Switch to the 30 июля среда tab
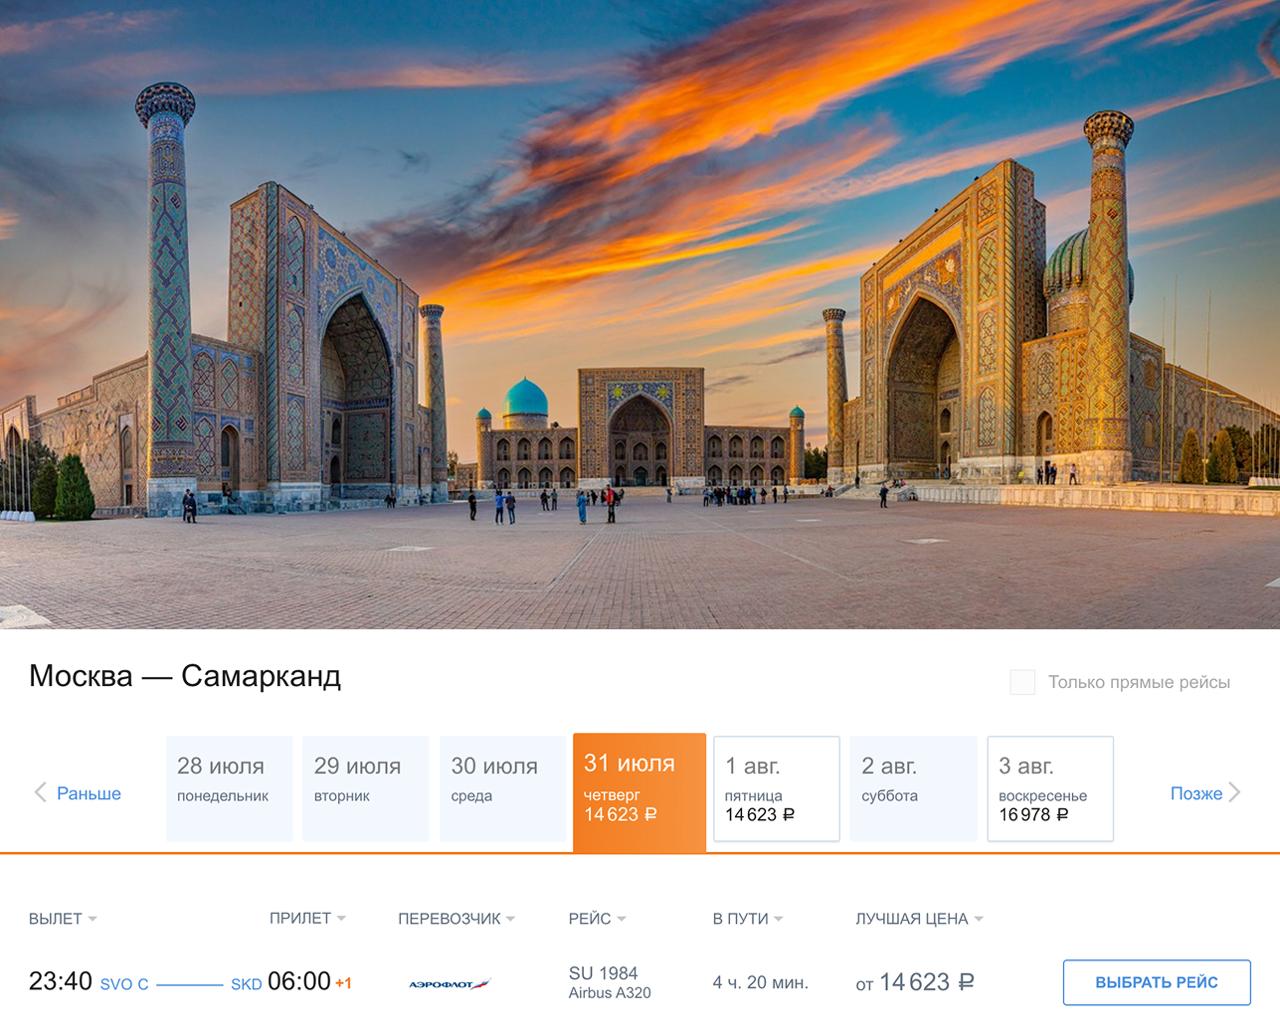 503,789
